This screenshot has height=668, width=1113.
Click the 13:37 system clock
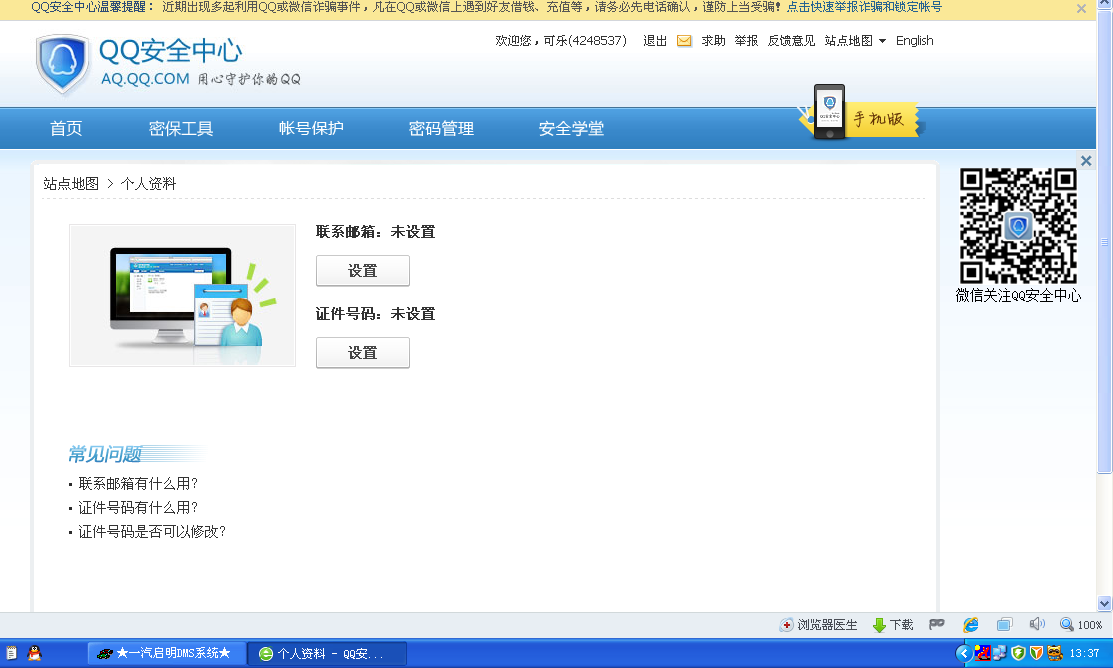pyautogui.click(x=1084, y=653)
